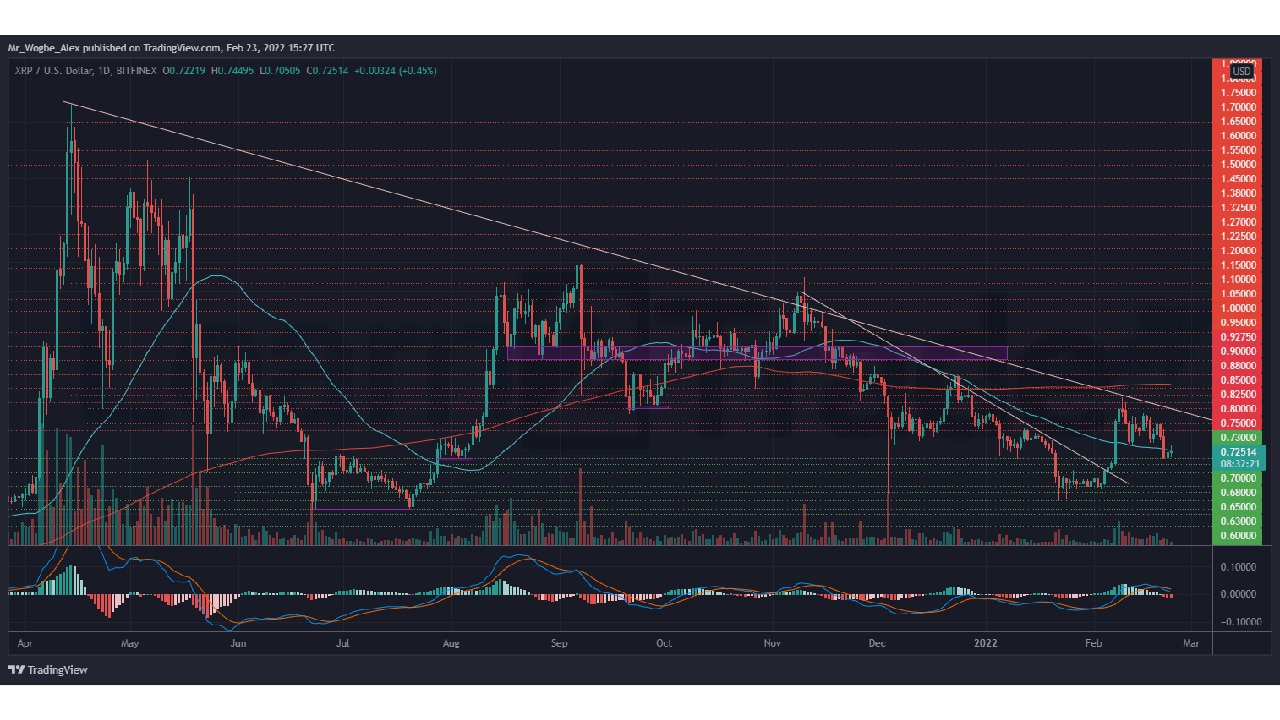Click the Feb label on the time axis
Screen dimensions: 1280x720
pos(1093,645)
